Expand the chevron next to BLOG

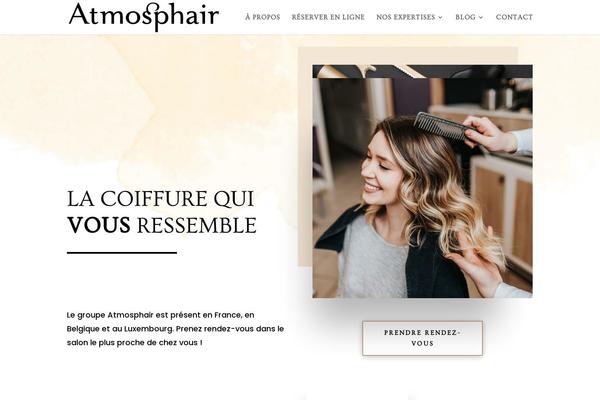(x=481, y=18)
